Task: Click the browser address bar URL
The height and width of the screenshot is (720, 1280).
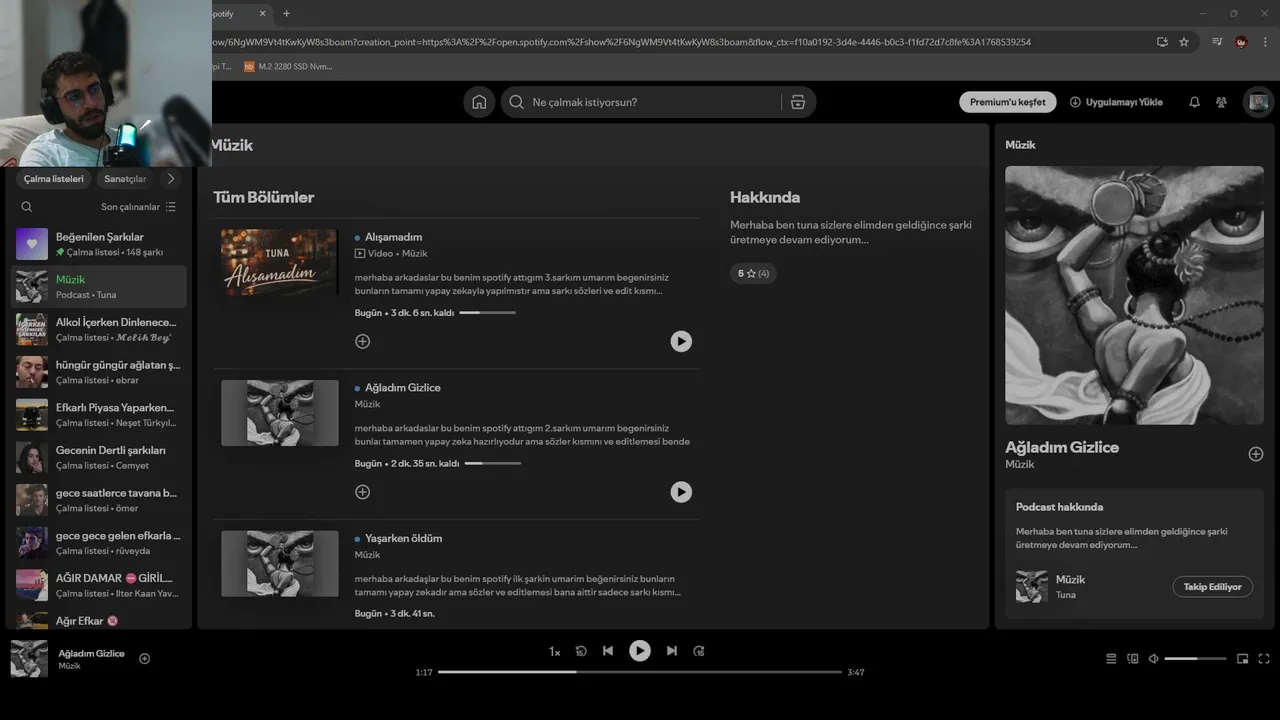Action: (x=620, y=42)
